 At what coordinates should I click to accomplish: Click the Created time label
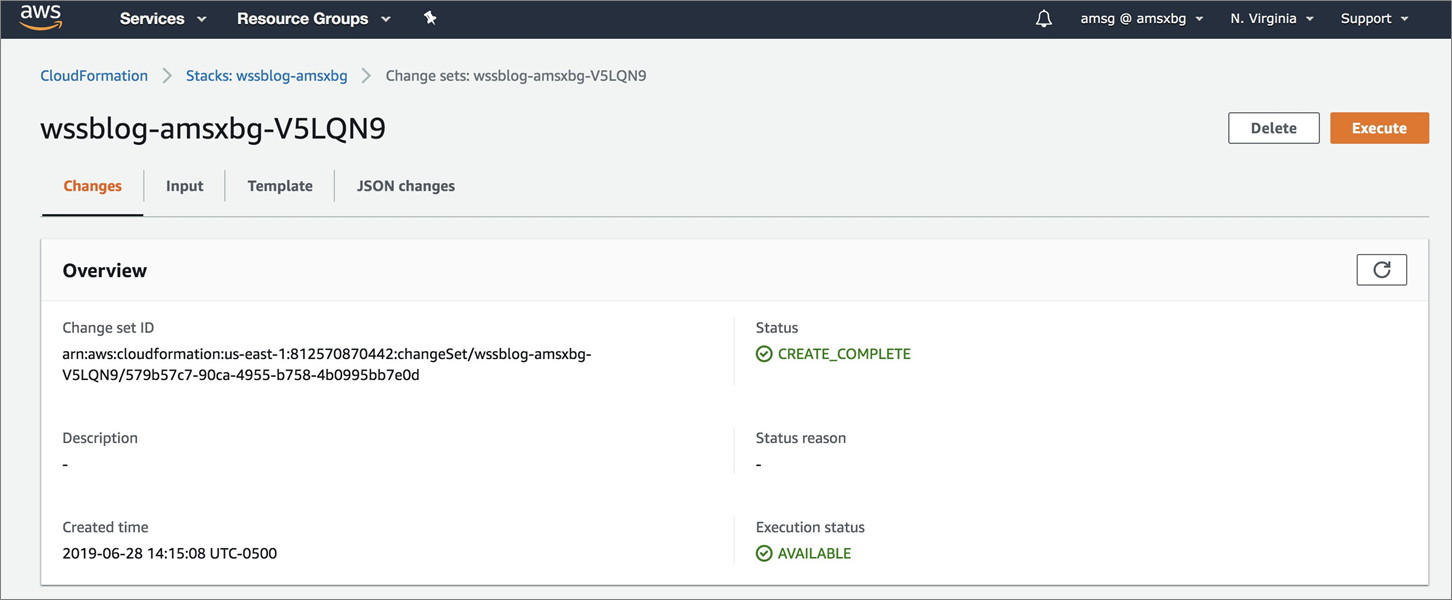coord(105,527)
